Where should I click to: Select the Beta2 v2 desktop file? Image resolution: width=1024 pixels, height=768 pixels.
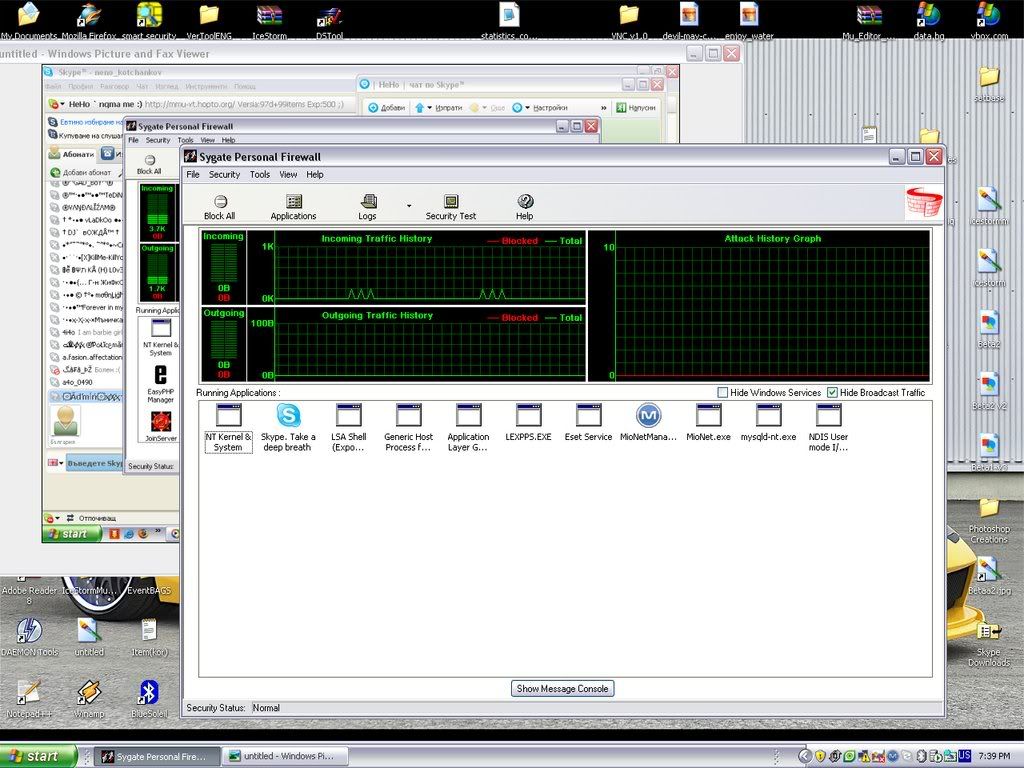[989, 391]
